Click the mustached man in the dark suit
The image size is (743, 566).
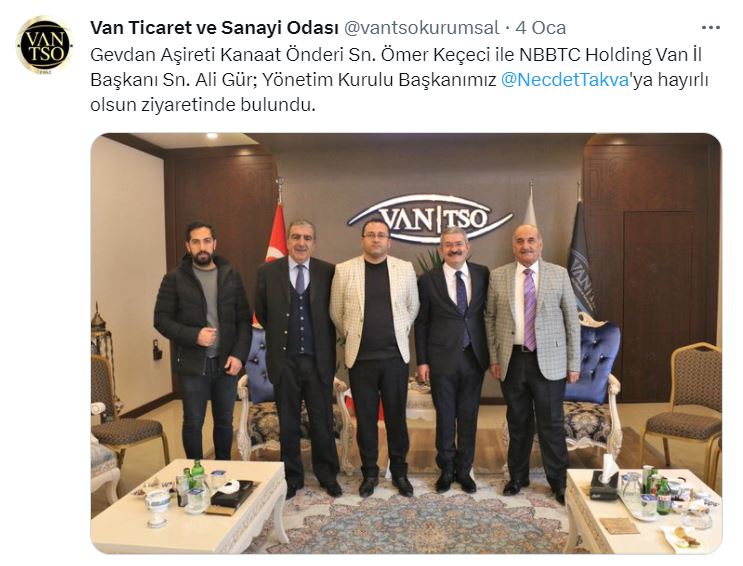click(x=452, y=358)
